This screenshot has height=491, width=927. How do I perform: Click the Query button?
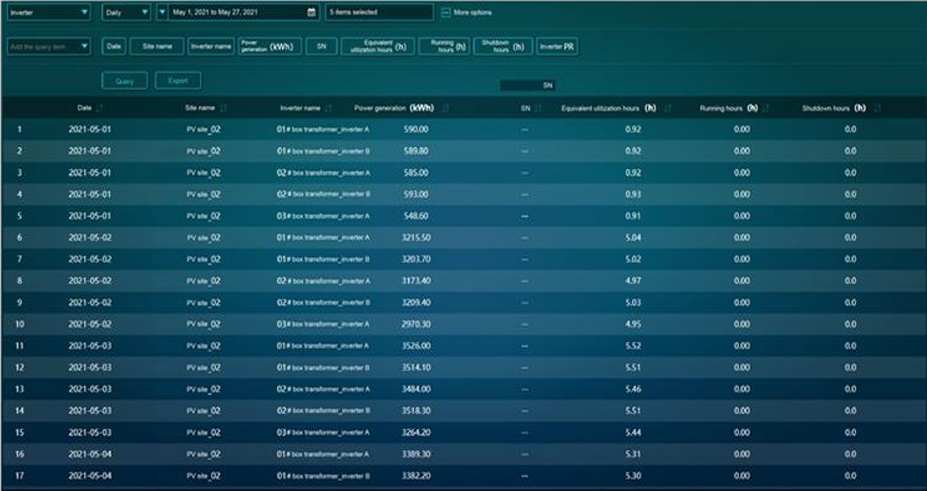pyautogui.click(x=124, y=81)
